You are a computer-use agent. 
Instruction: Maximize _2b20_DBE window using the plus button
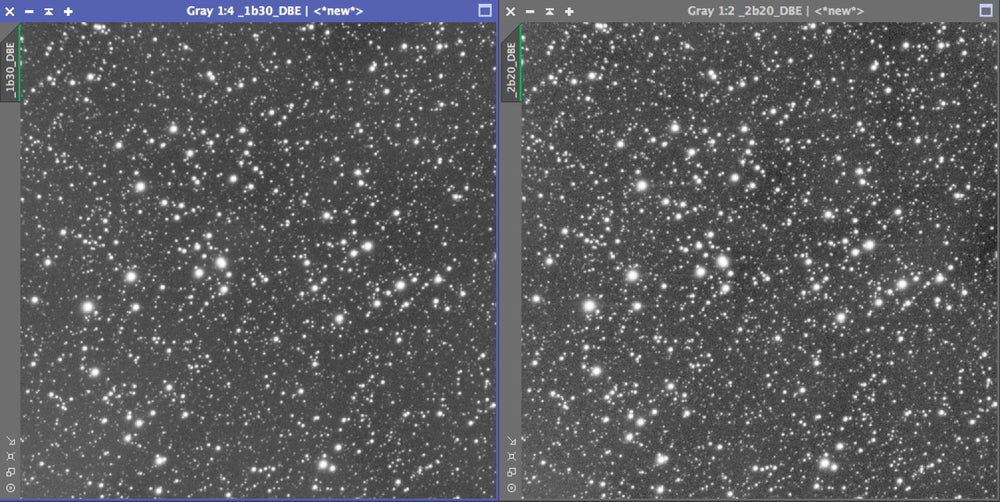(x=568, y=11)
